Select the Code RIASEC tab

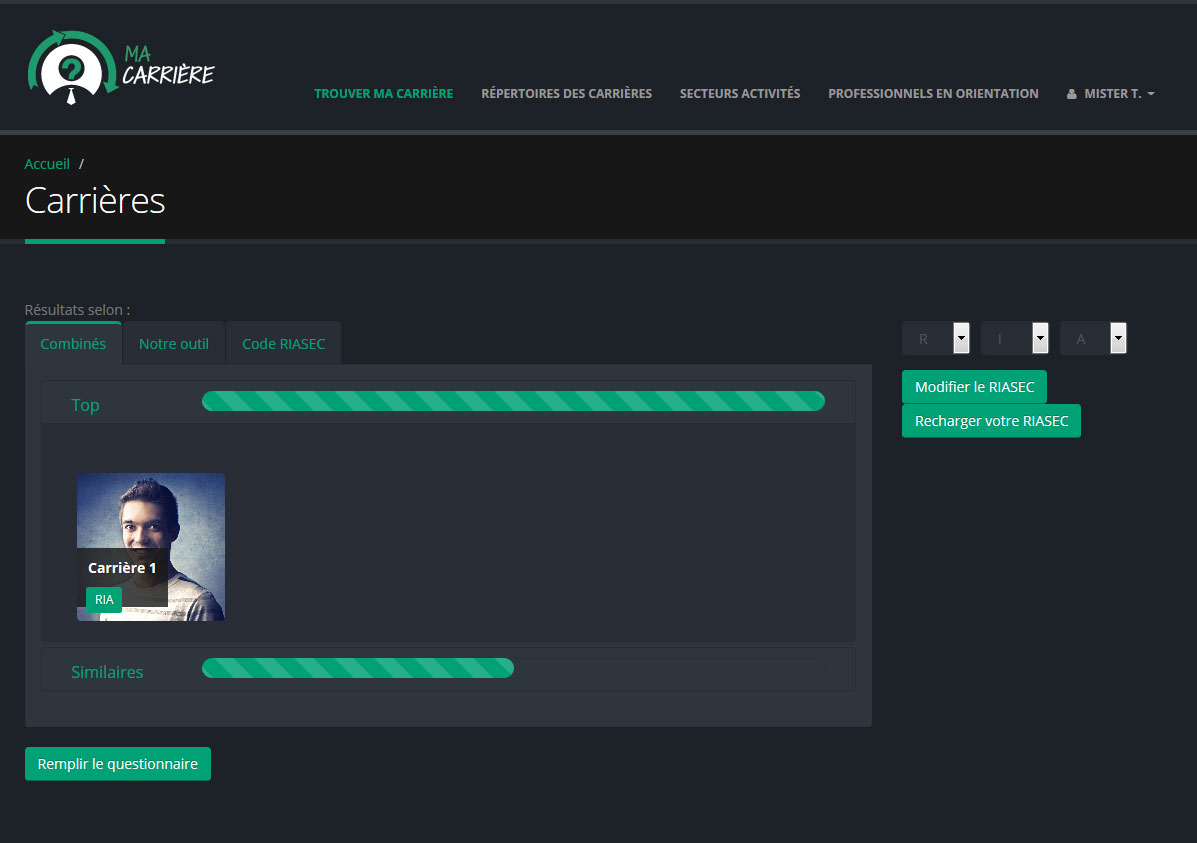[283, 344]
